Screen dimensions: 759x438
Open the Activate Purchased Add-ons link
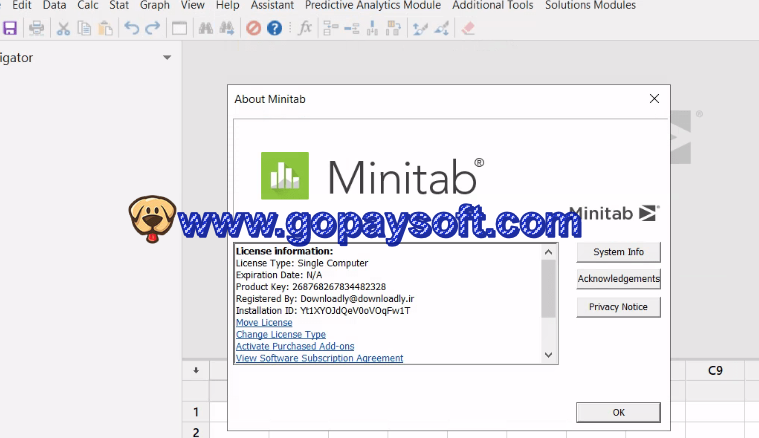pyautogui.click(x=295, y=347)
